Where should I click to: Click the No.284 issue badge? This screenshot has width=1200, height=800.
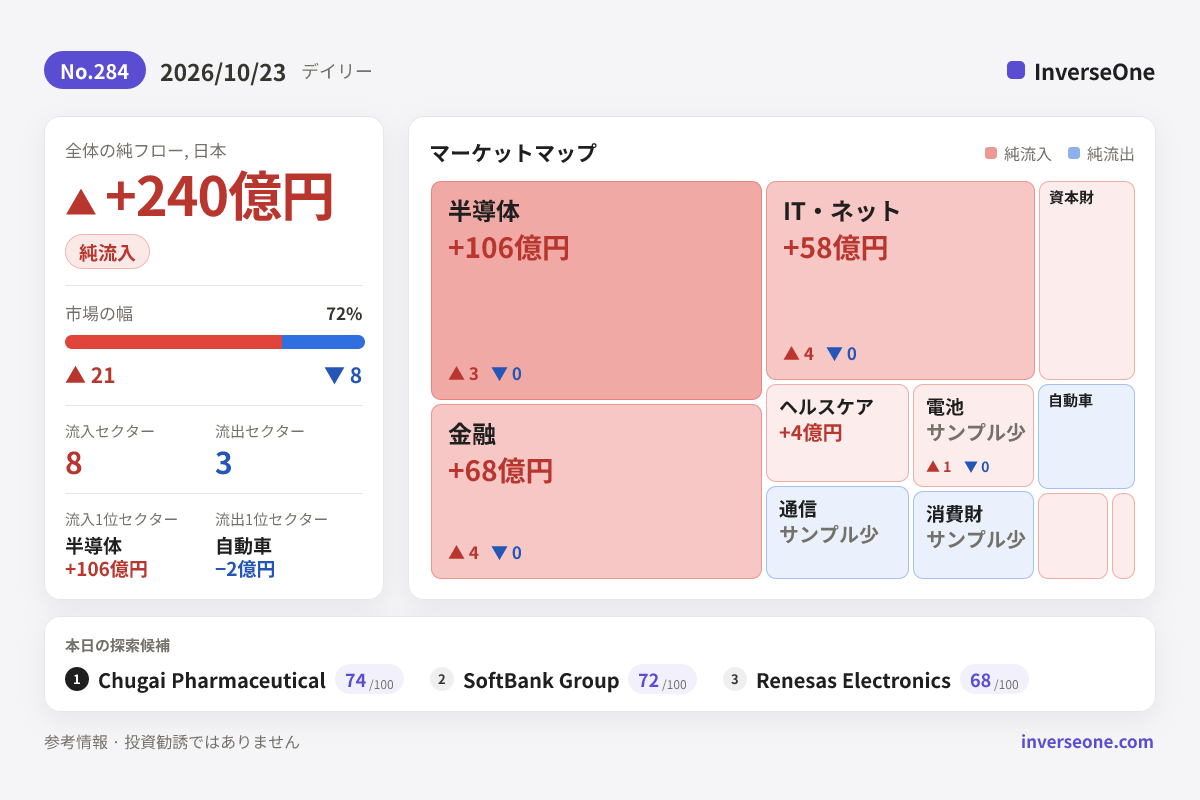tap(95, 71)
